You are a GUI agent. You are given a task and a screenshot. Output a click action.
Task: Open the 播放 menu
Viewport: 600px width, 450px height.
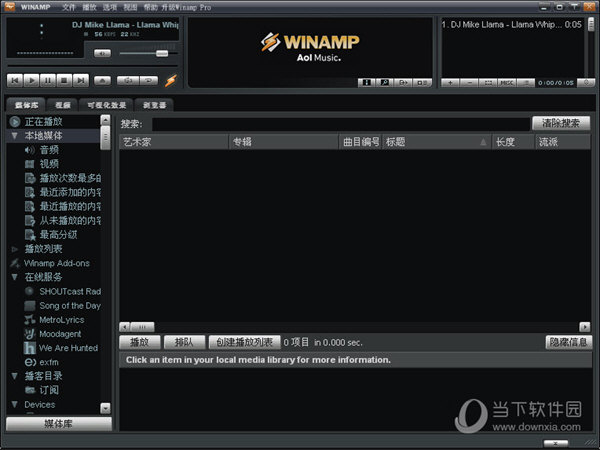click(89, 7)
